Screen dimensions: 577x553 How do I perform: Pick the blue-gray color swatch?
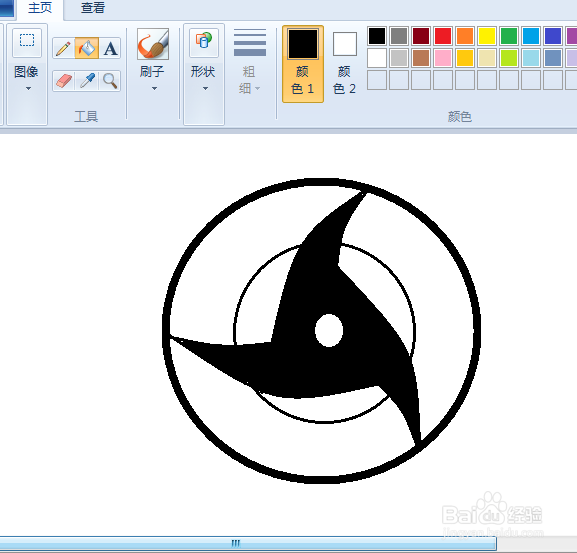553,58
